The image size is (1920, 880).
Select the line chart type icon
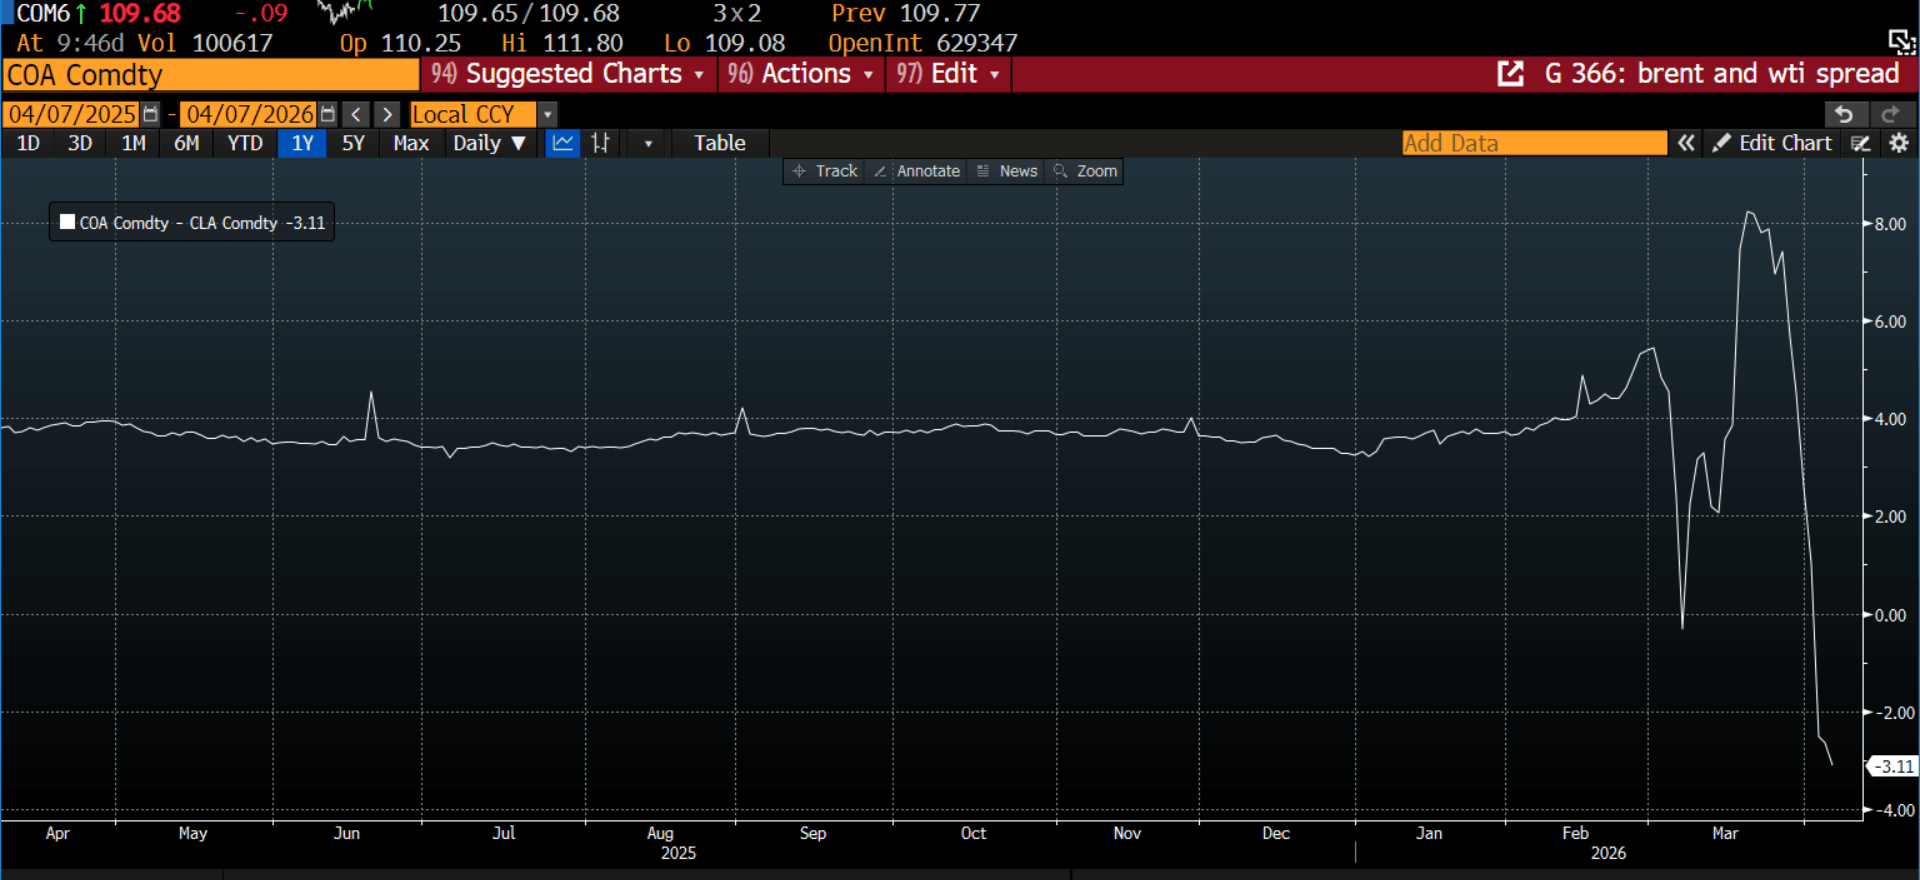click(x=563, y=143)
